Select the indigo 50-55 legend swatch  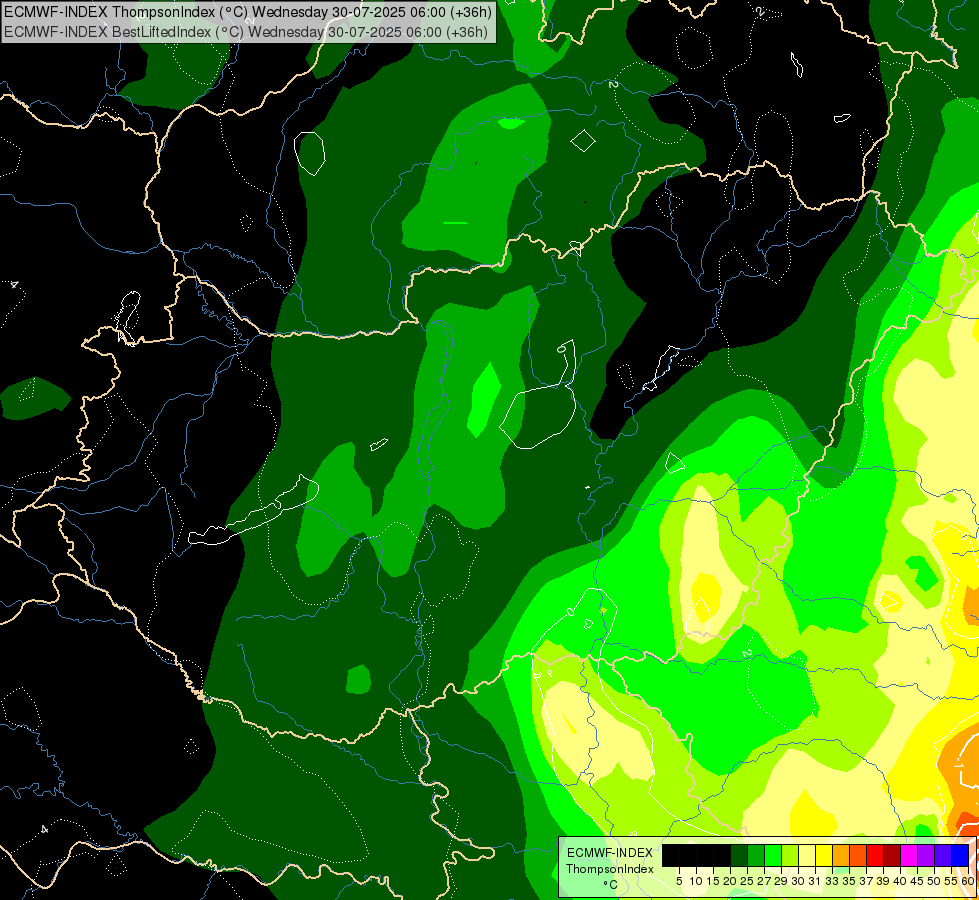click(943, 855)
